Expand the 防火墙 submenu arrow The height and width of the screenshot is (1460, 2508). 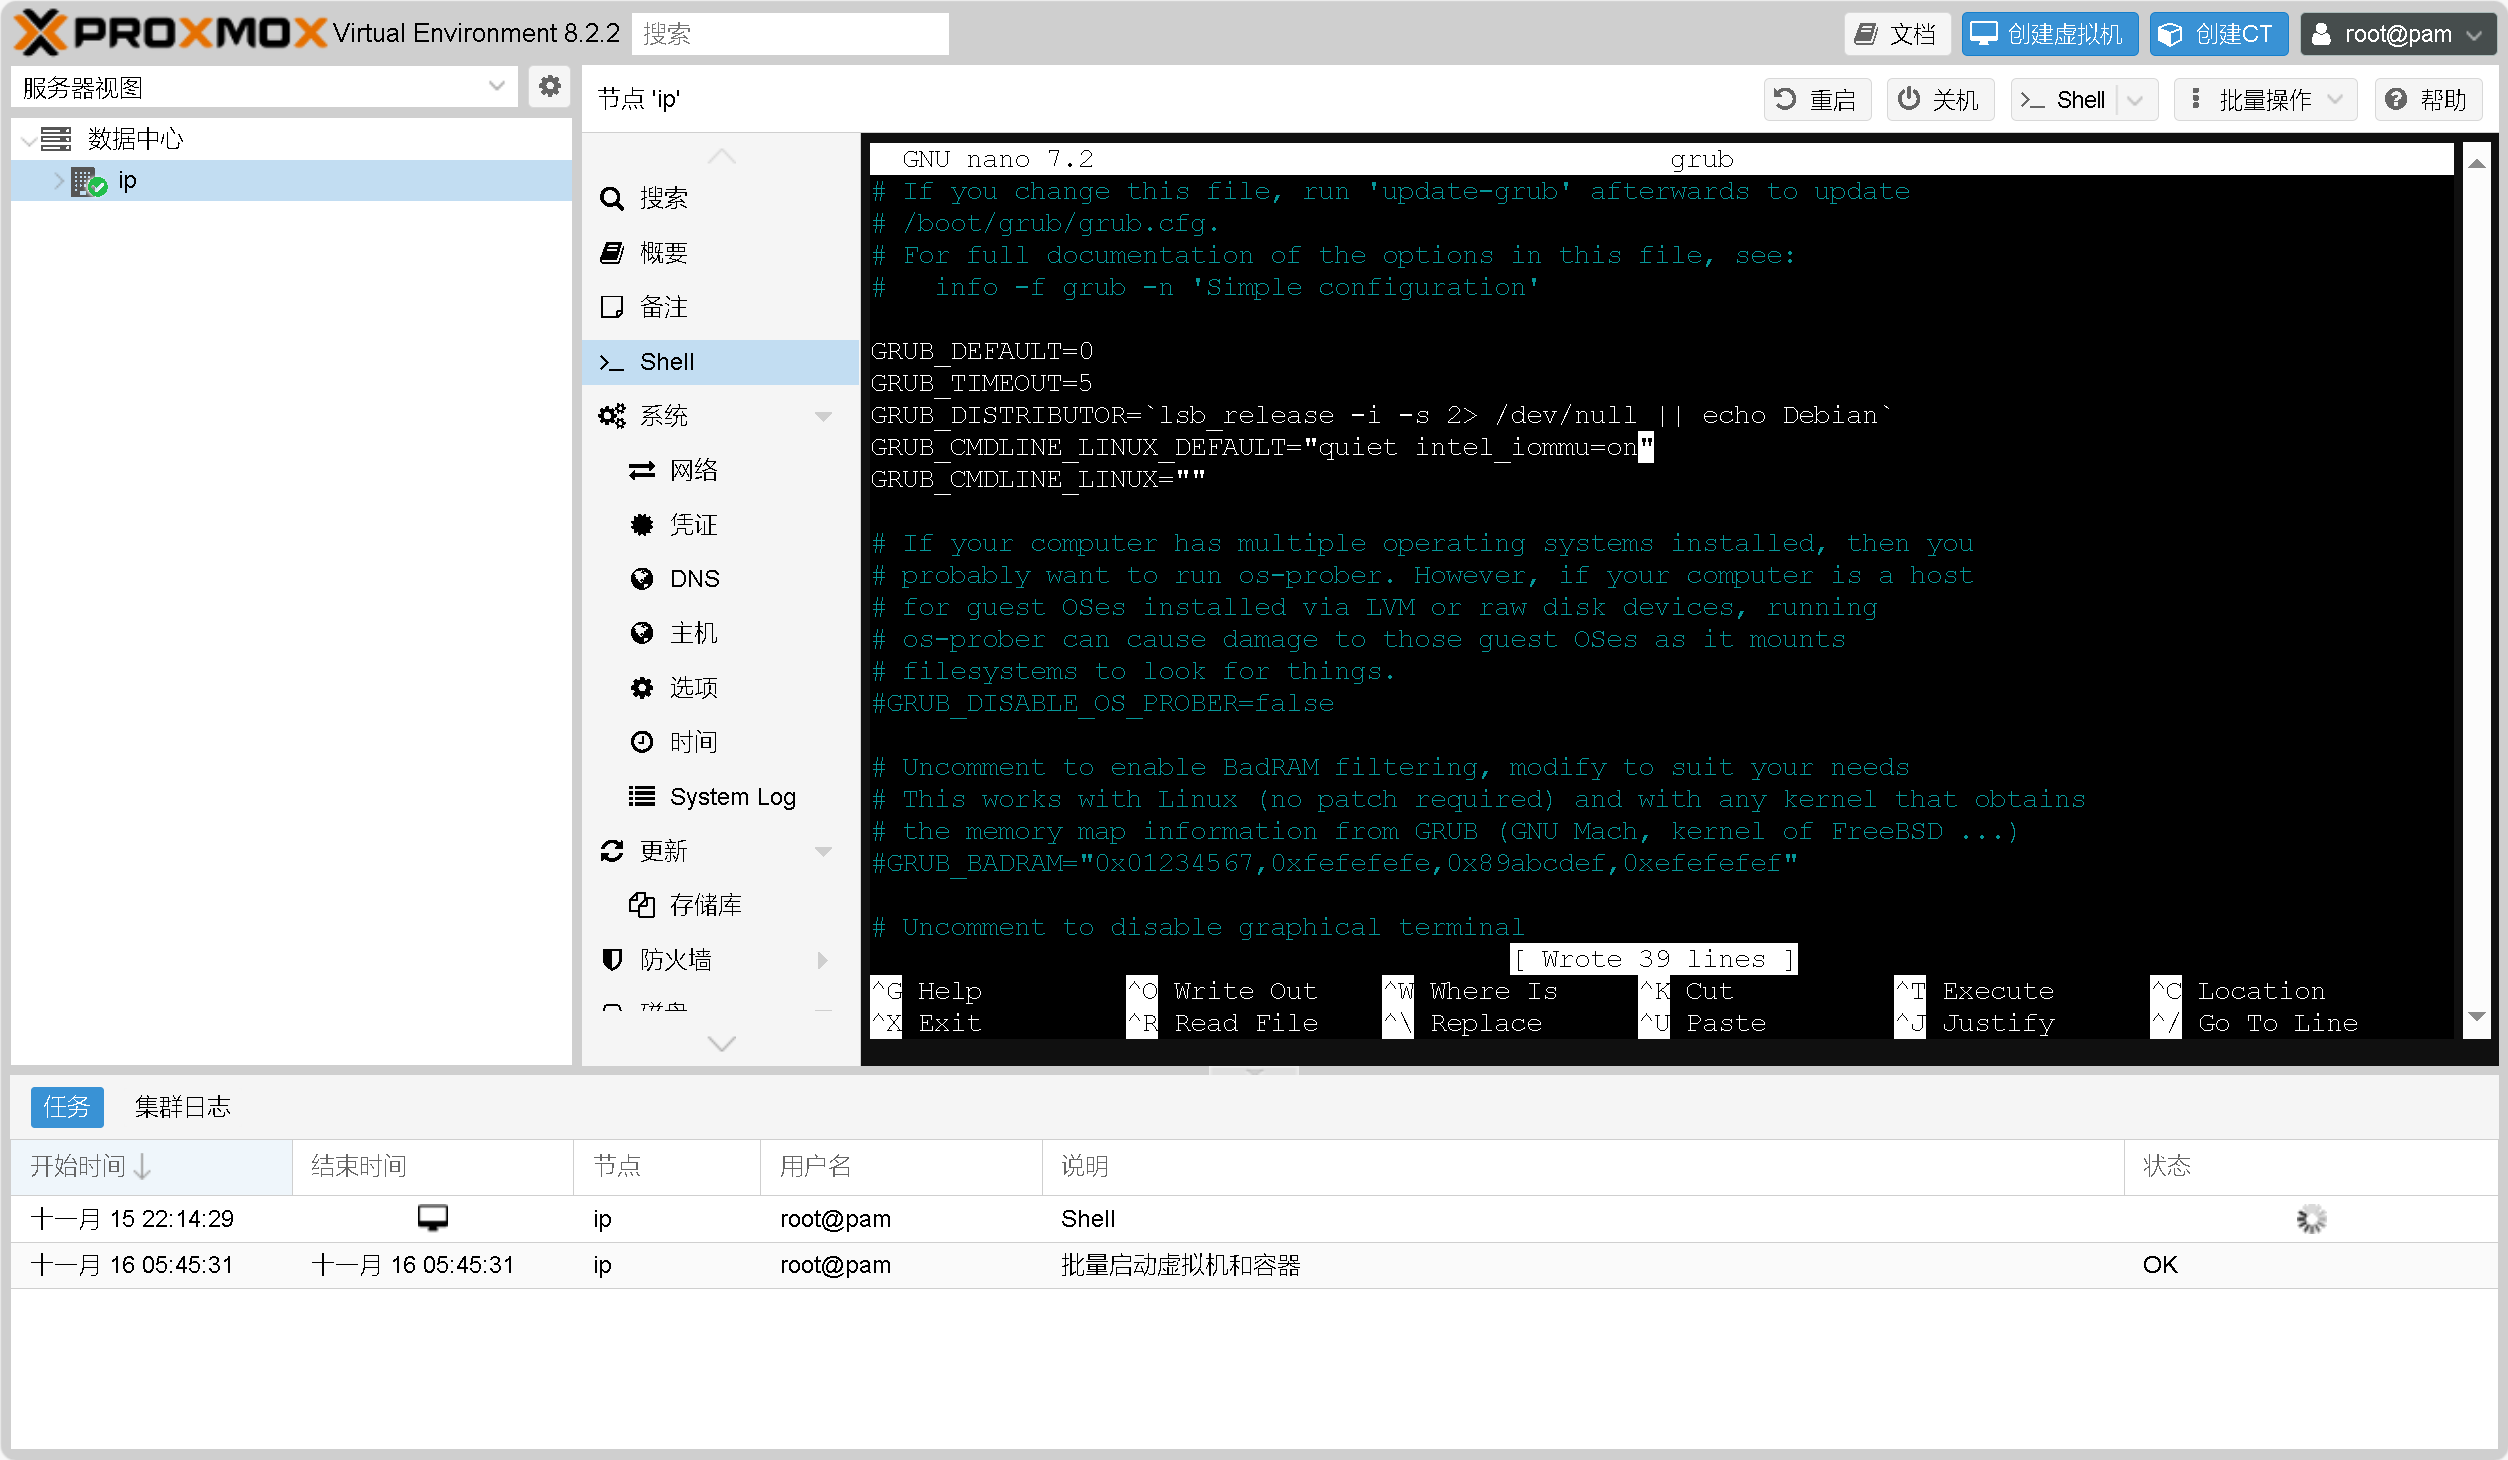[x=823, y=960]
